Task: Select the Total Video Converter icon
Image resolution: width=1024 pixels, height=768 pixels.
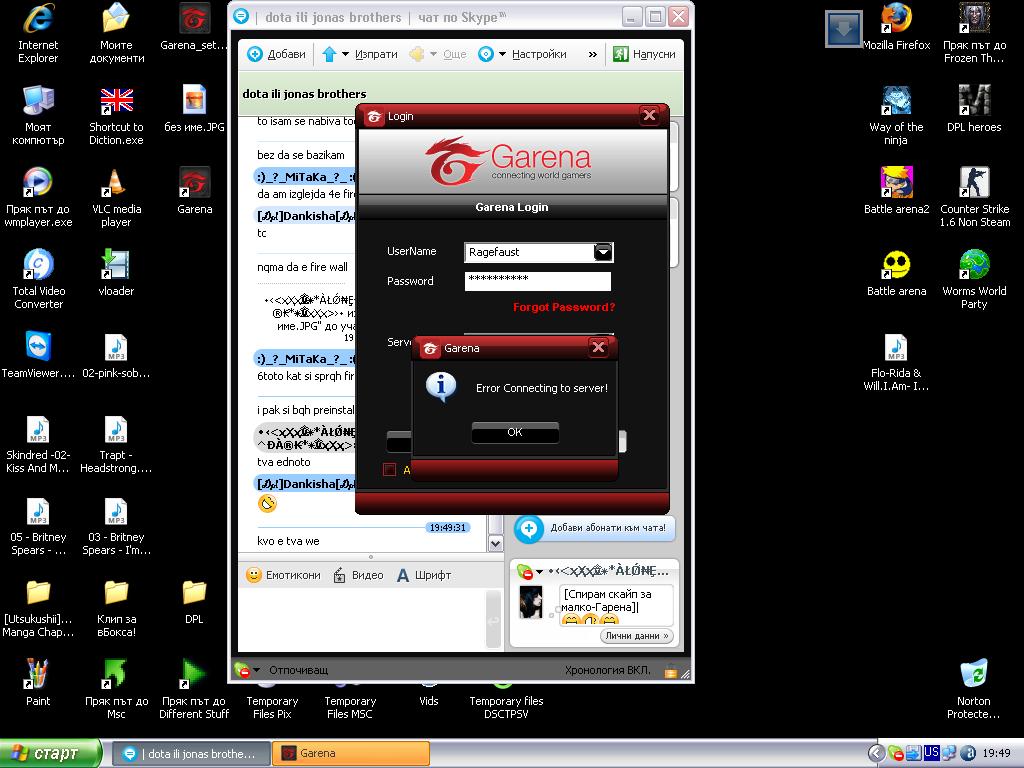Action: (x=38, y=280)
